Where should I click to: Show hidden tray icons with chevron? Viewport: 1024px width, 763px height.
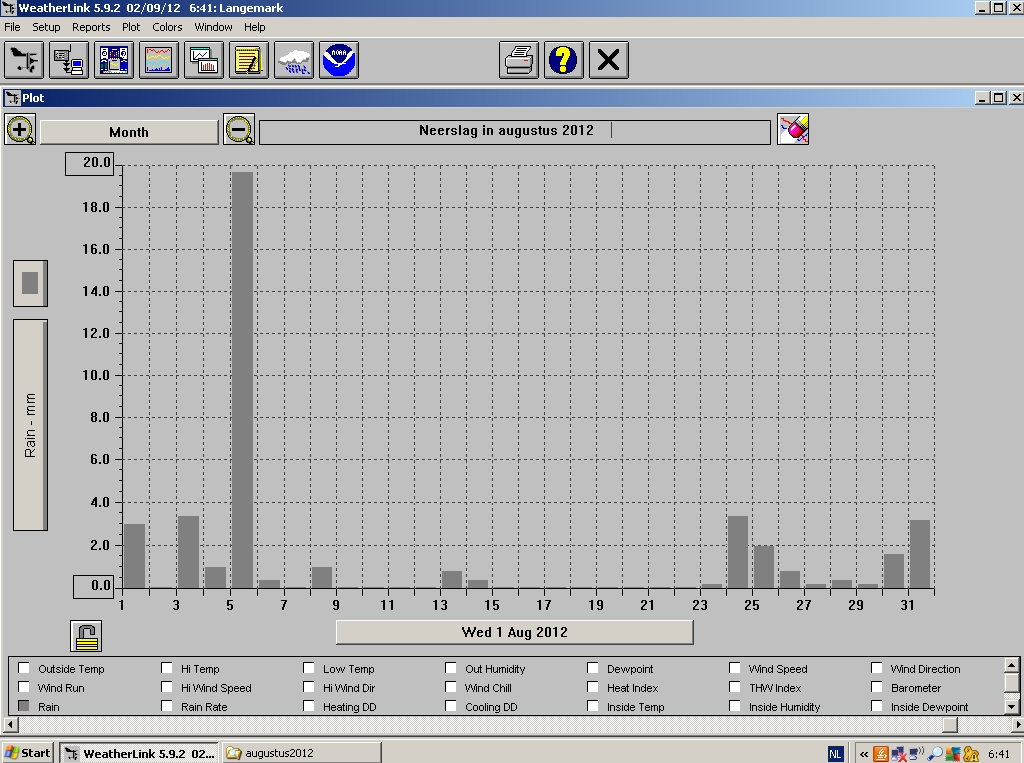click(x=863, y=754)
